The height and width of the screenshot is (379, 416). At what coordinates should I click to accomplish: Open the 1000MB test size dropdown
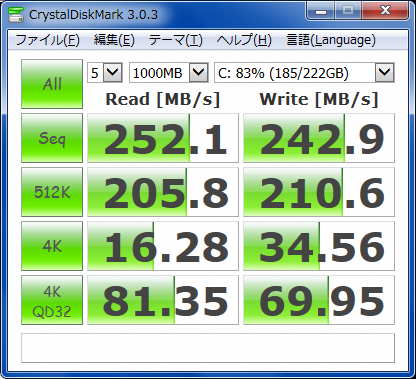(169, 72)
